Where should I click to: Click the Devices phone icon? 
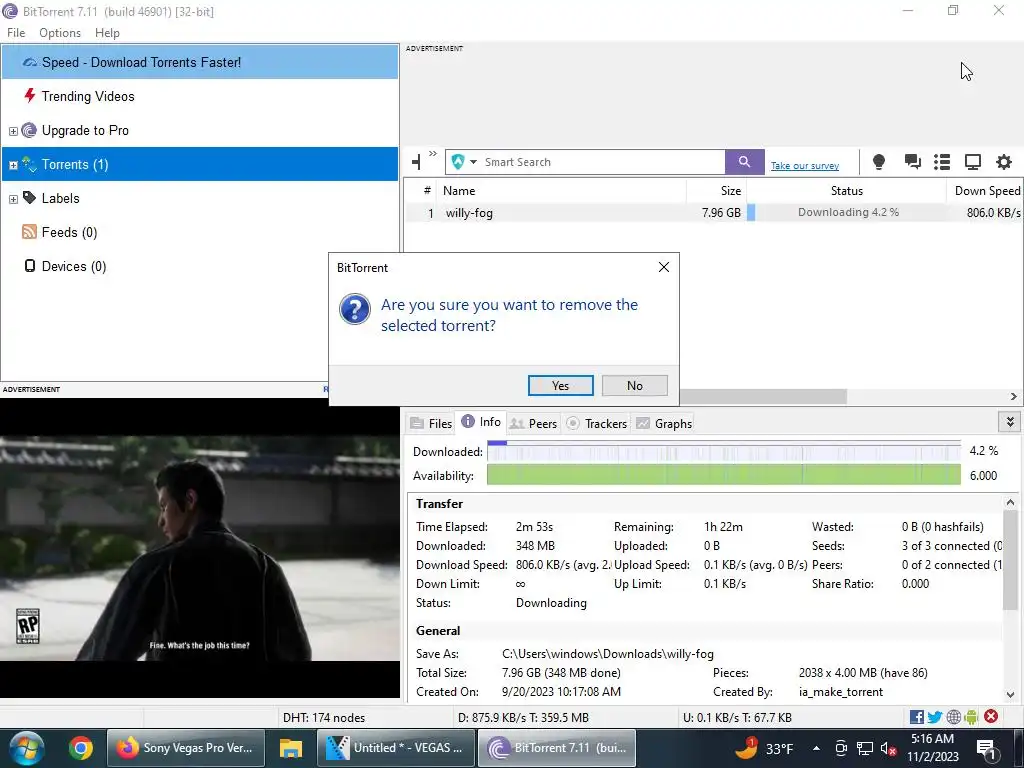pyautogui.click(x=29, y=266)
